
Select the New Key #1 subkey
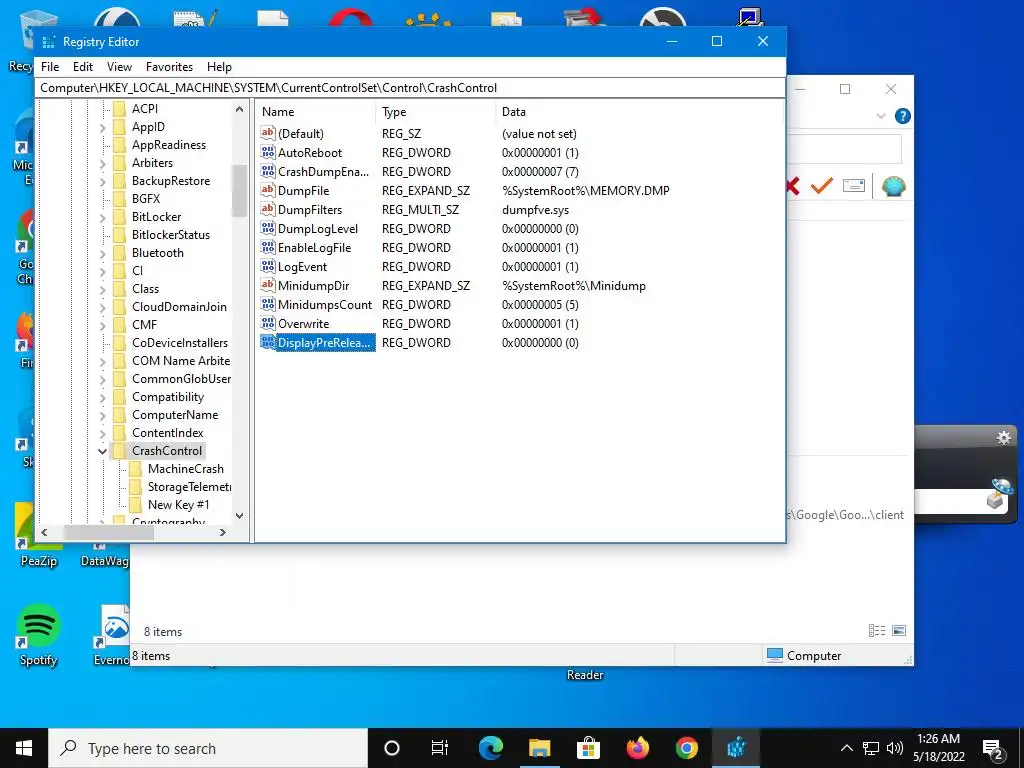(x=178, y=504)
